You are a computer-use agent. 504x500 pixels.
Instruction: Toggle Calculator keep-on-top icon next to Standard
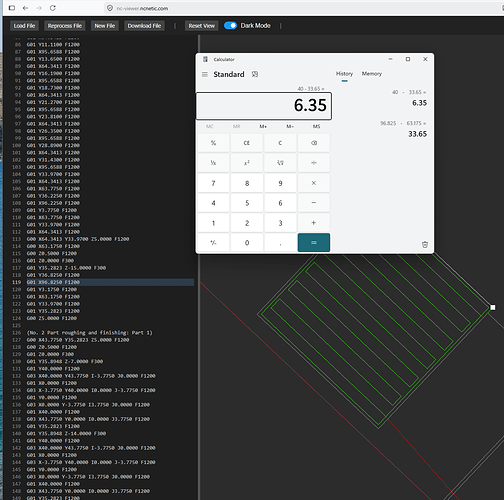pyautogui.click(x=255, y=74)
